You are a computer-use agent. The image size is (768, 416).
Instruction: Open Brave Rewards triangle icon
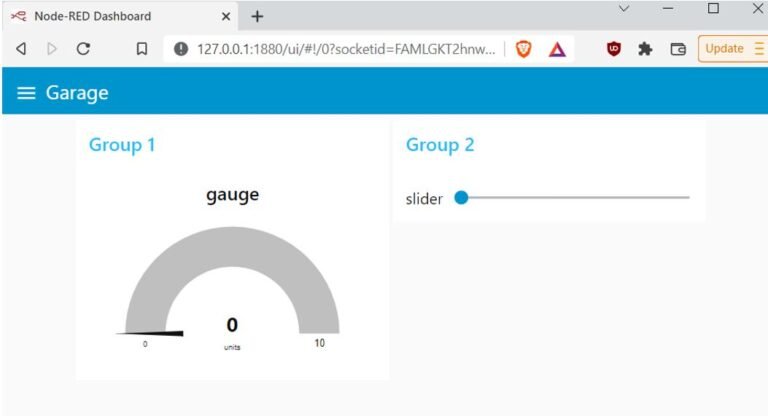coord(557,49)
